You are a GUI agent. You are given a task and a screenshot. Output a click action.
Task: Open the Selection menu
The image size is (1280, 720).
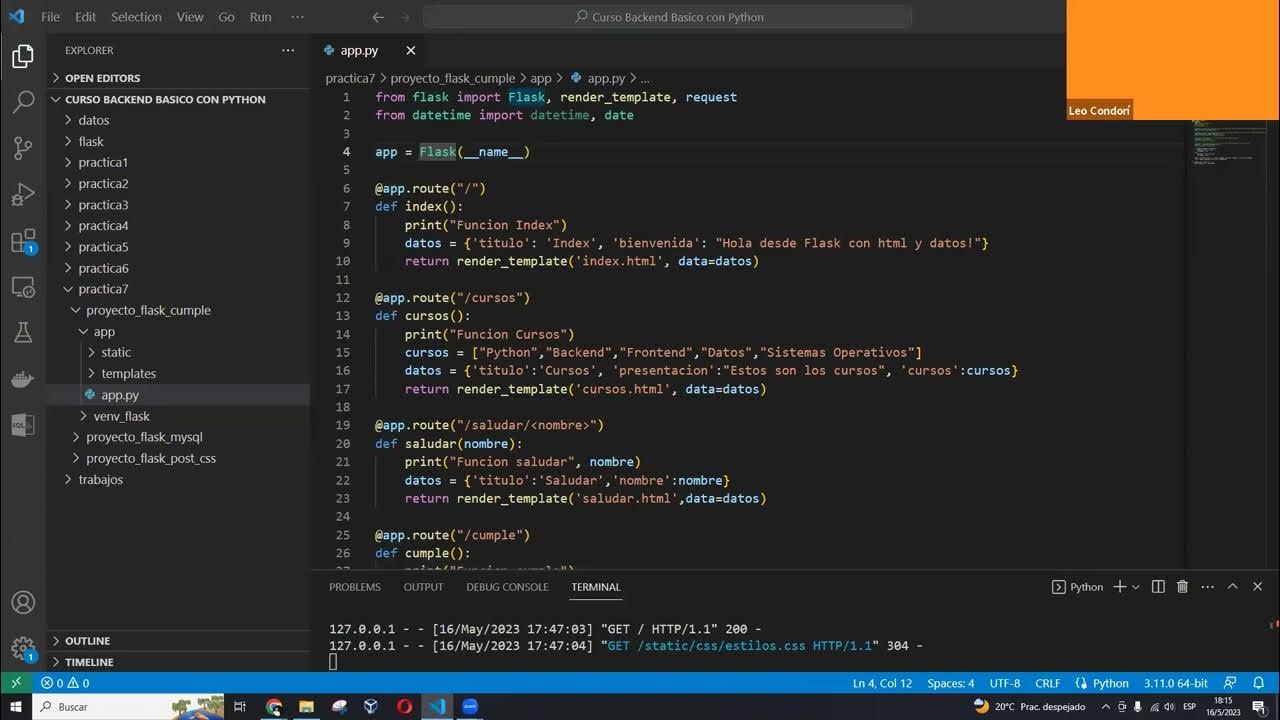[136, 17]
